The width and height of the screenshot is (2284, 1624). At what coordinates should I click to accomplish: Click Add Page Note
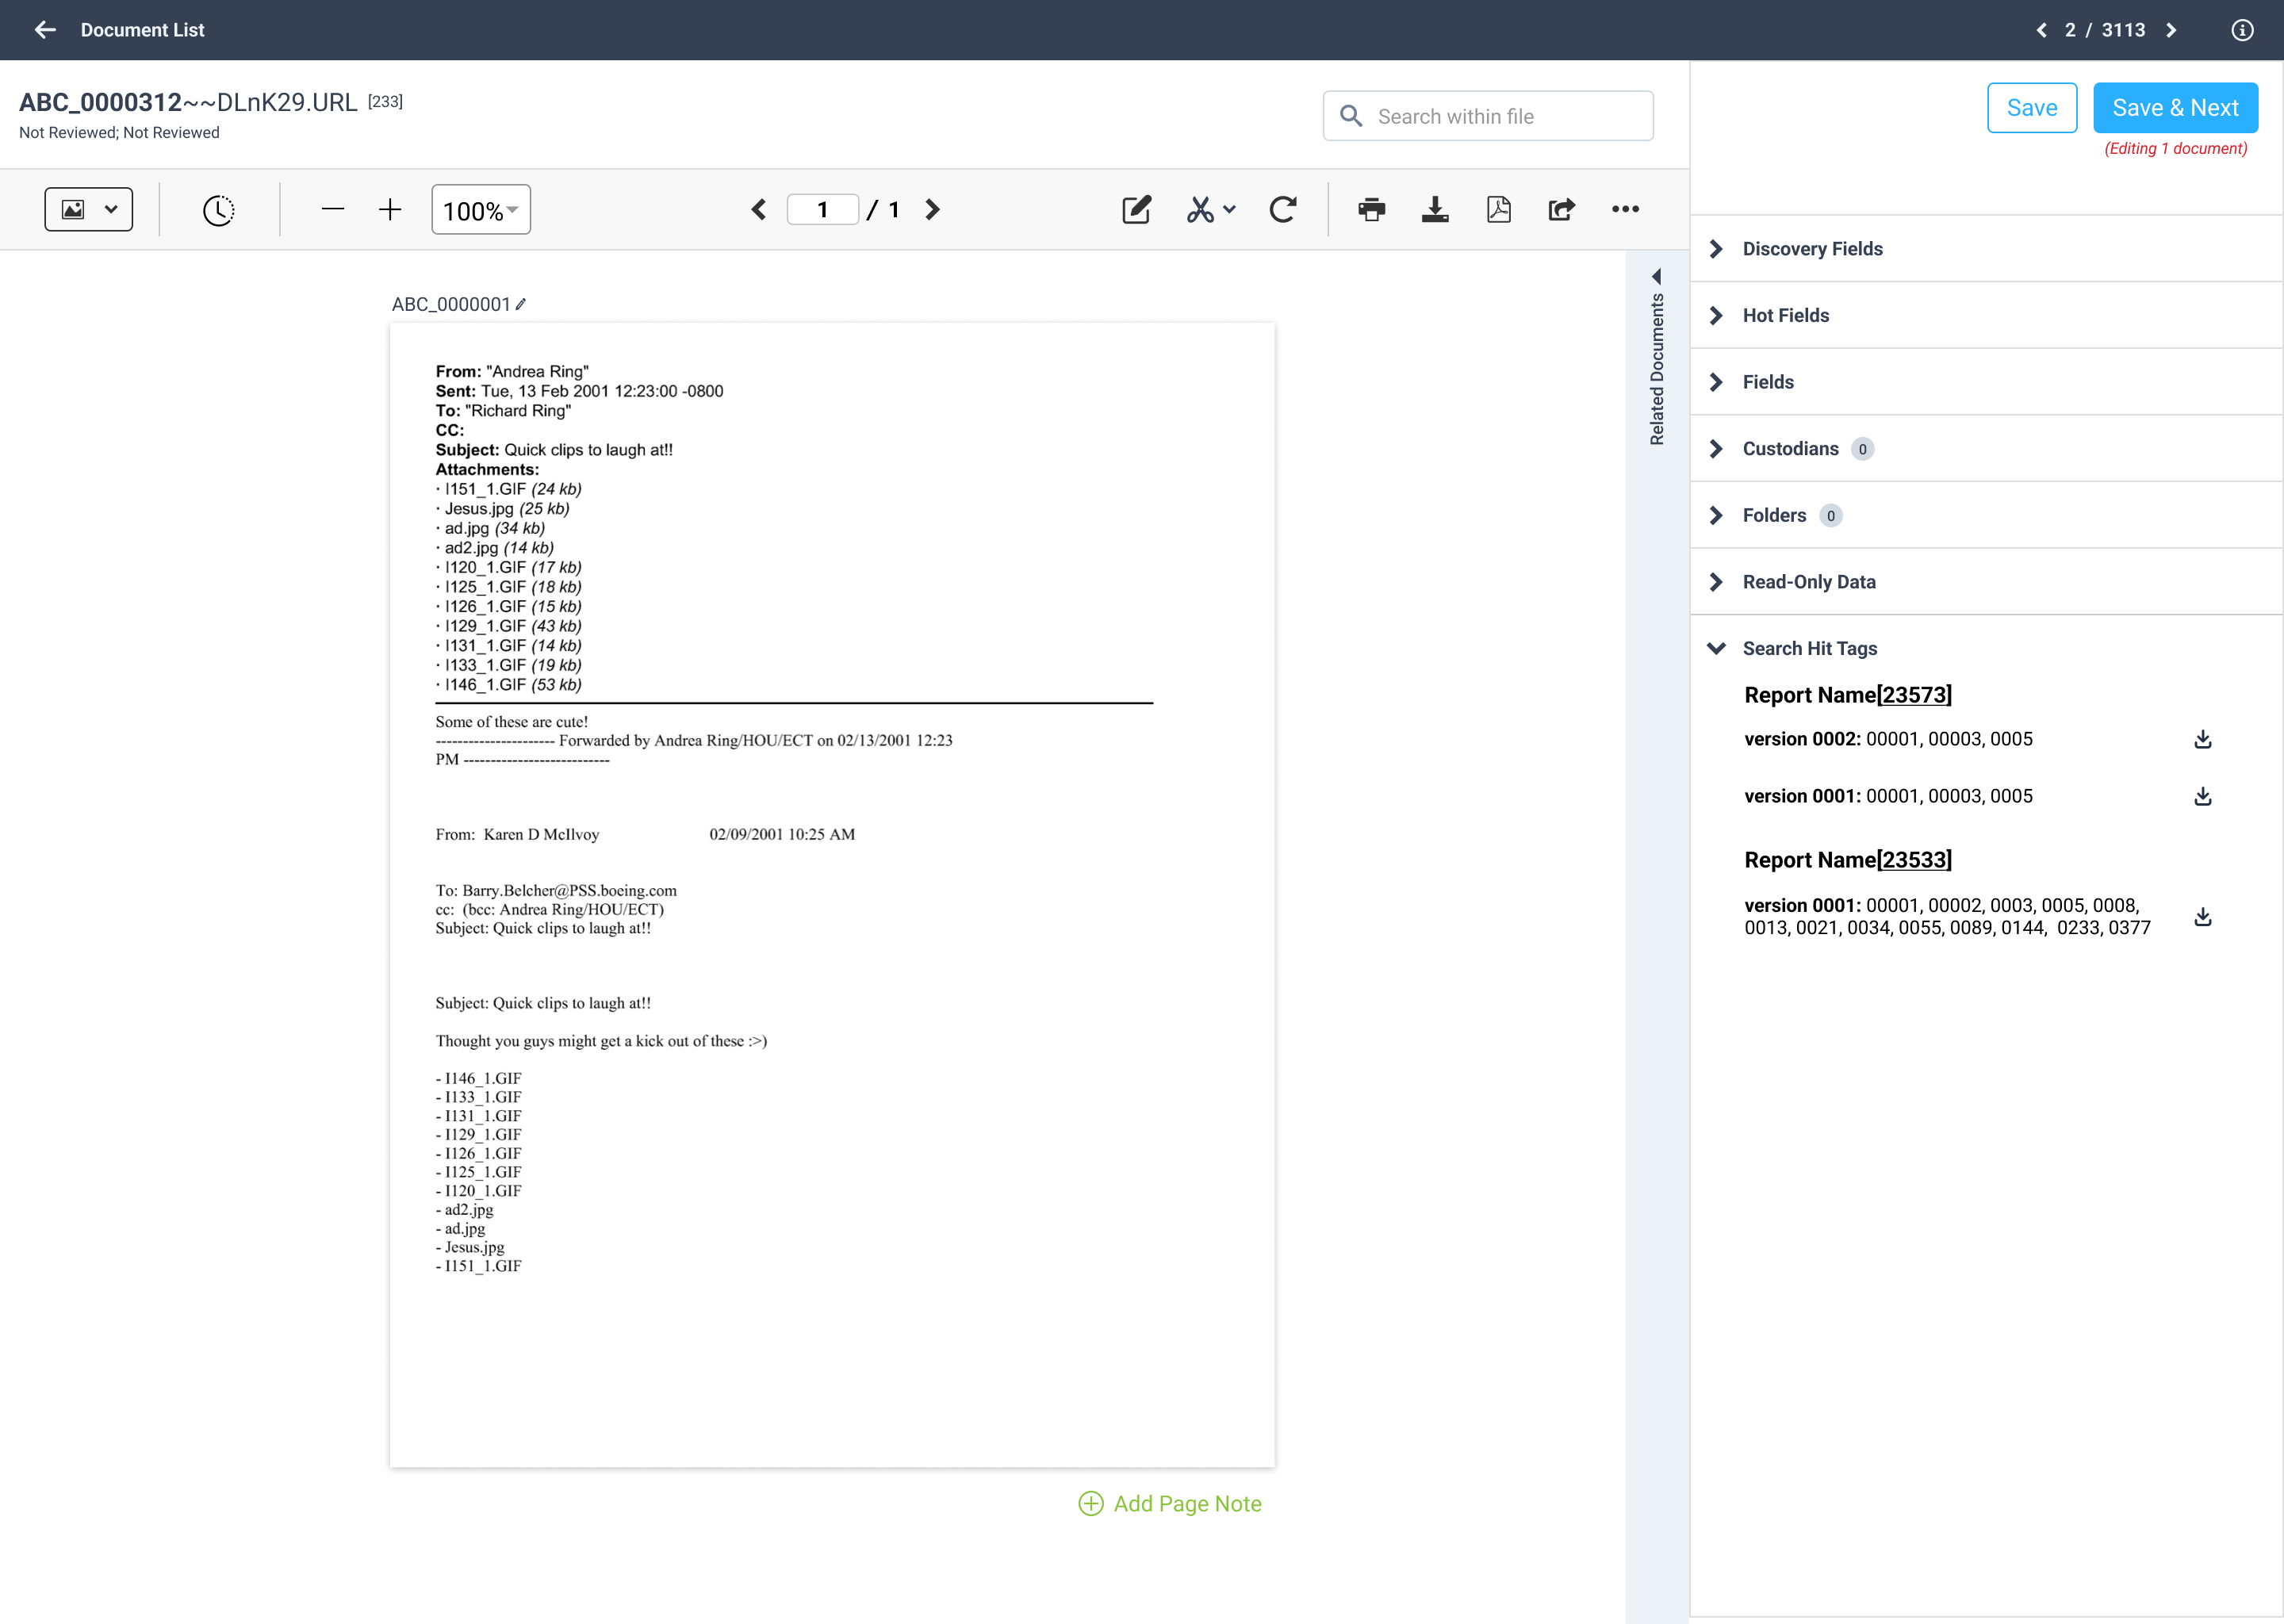[1169, 1503]
